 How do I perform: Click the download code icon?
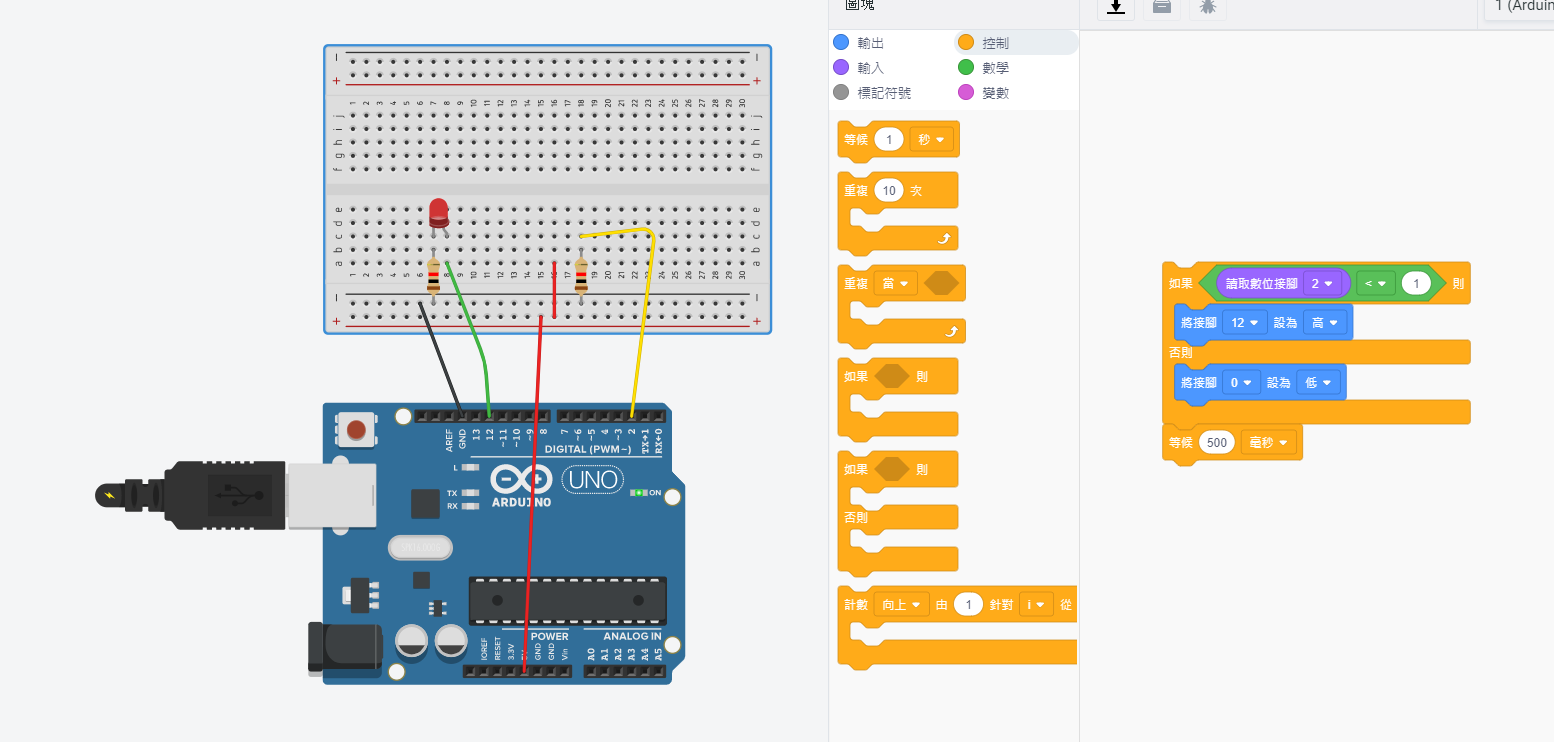(1116, 7)
